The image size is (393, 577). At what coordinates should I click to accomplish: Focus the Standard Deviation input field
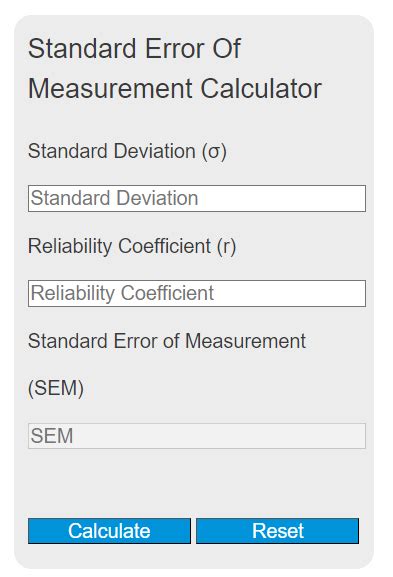coord(197,198)
